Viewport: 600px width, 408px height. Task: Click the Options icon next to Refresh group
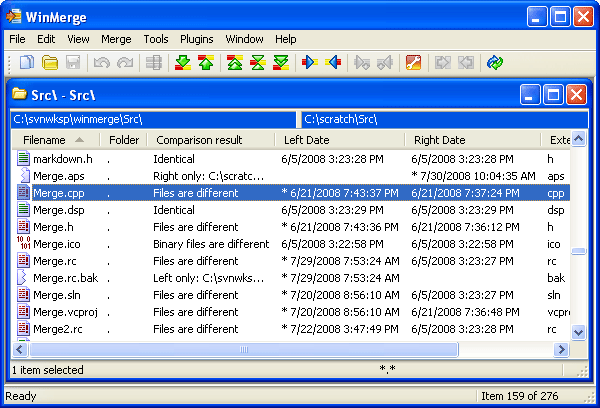pos(415,63)
